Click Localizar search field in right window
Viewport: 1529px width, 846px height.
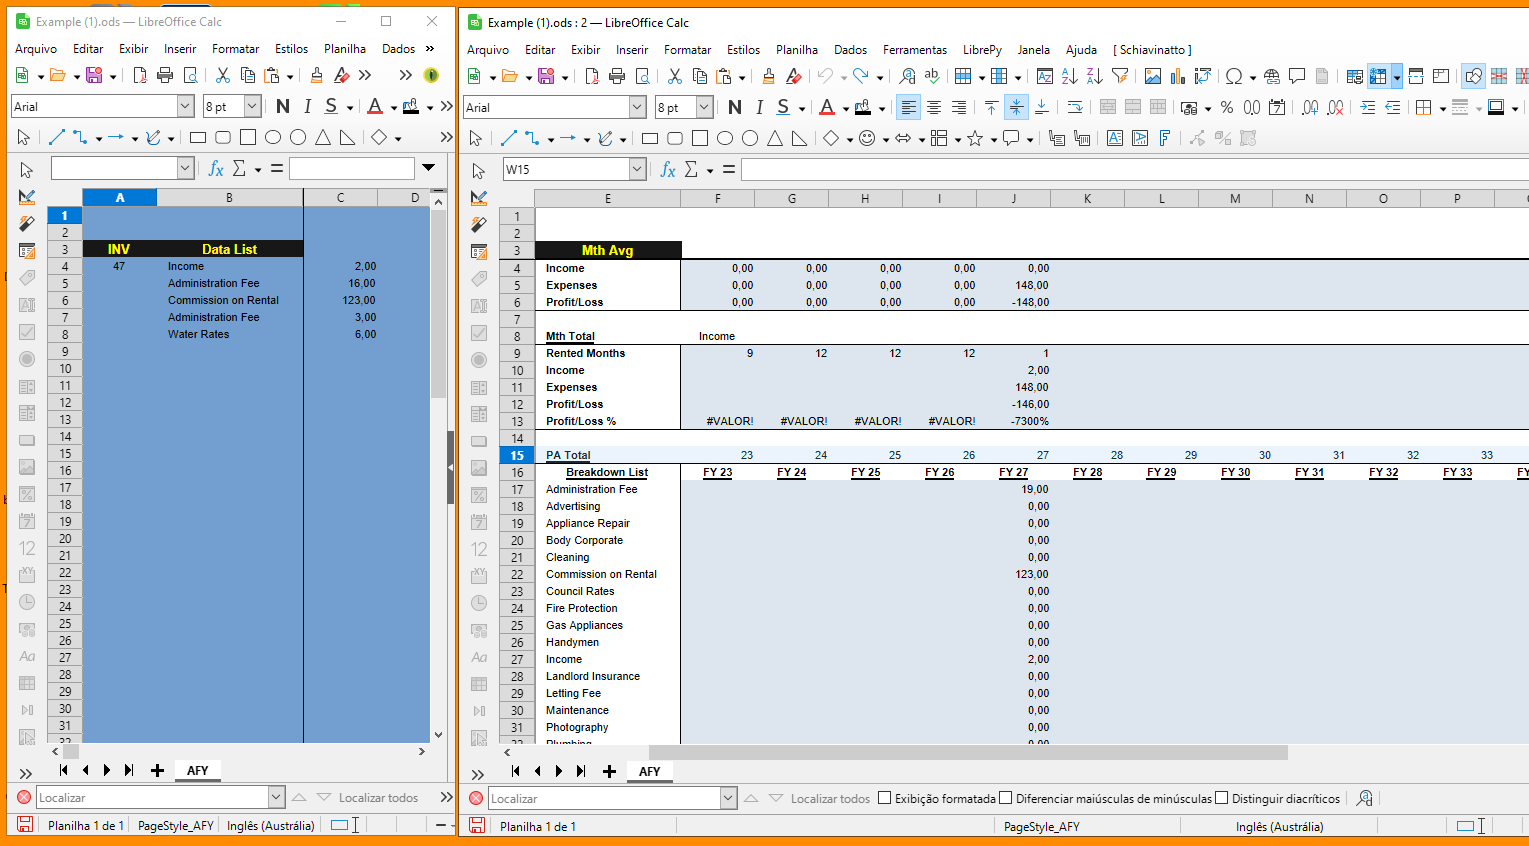click(x=604, y=798)
